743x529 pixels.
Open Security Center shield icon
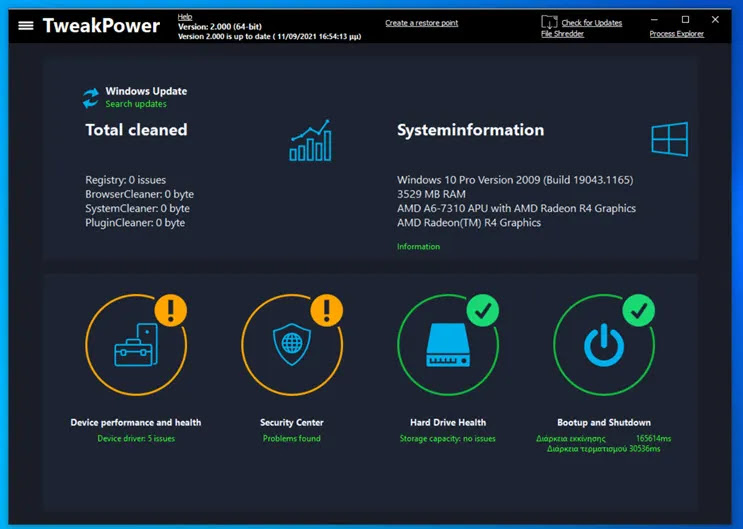(292, 344)
